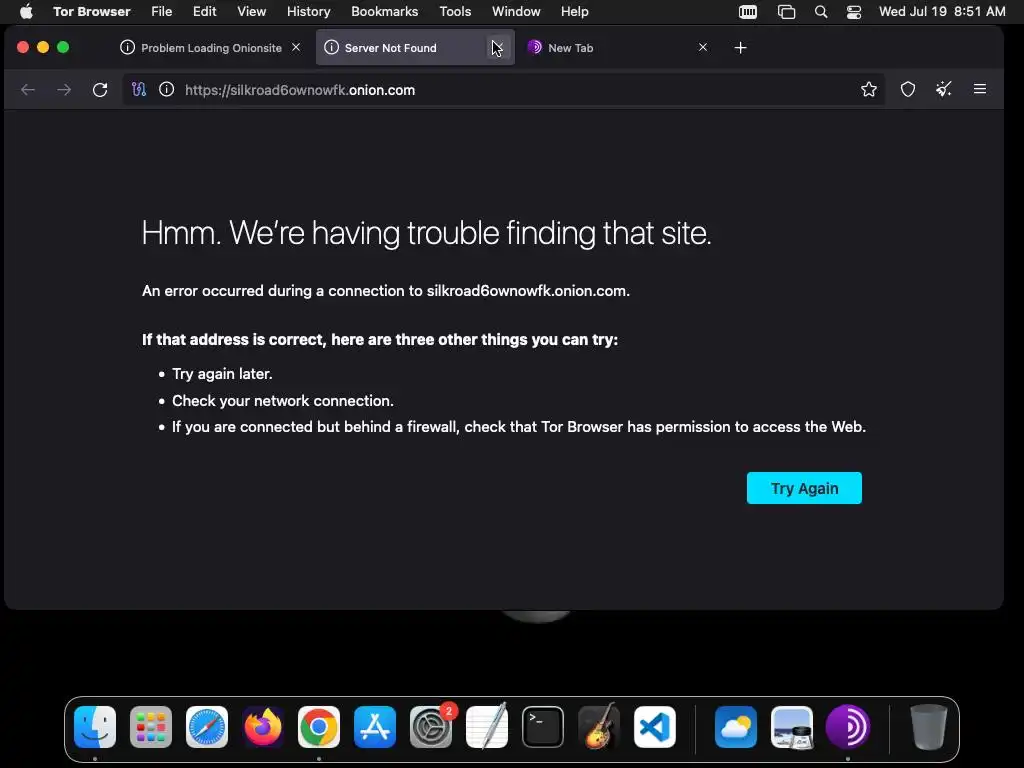Click the date and time display
Screen dimensions: 1024x768
coord(942,11)
